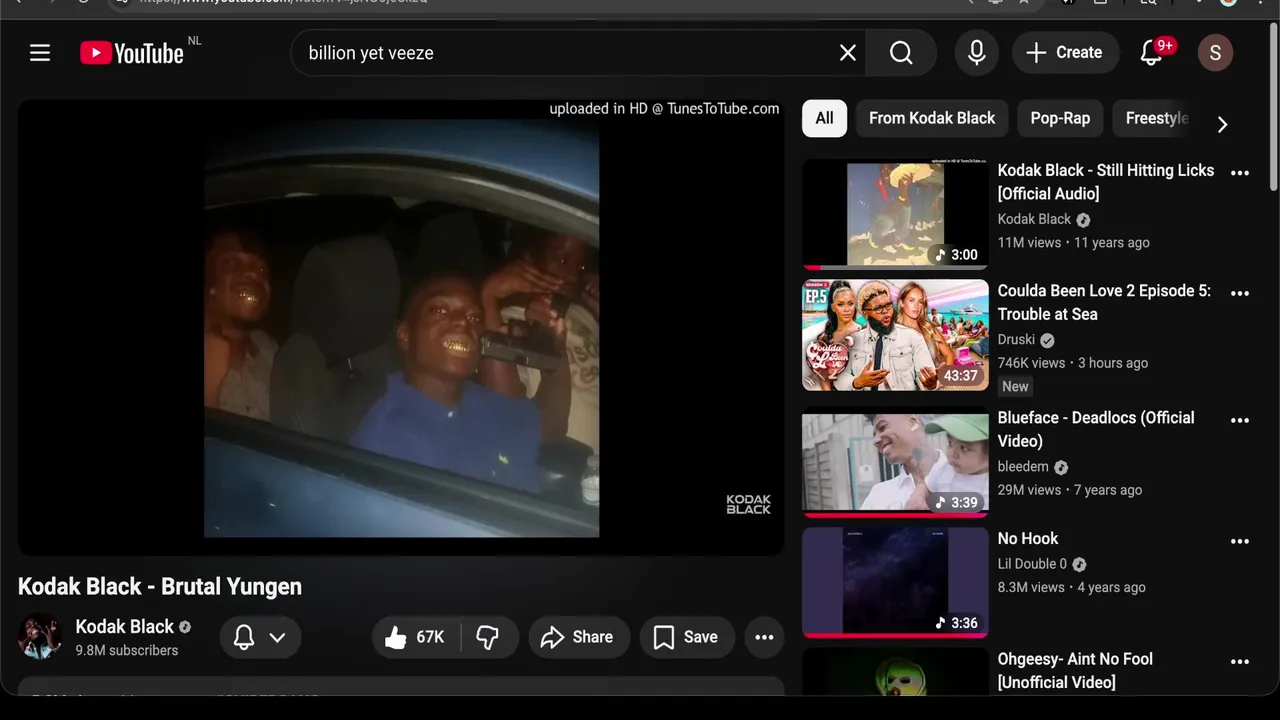
Task: Like the Brutal Yungen video
Action: [x=416, y=637]
